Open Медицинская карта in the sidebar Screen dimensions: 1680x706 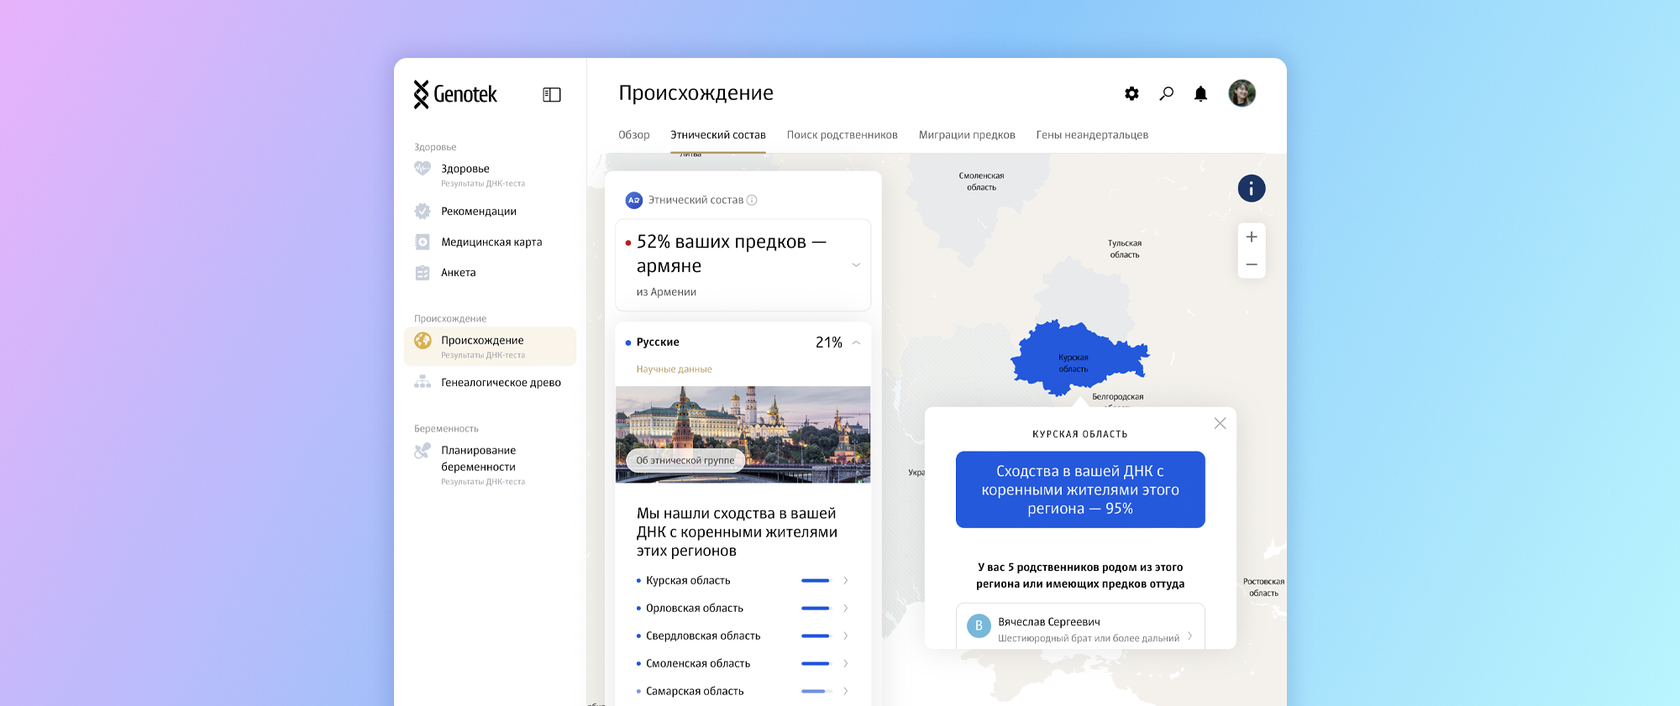490,242
